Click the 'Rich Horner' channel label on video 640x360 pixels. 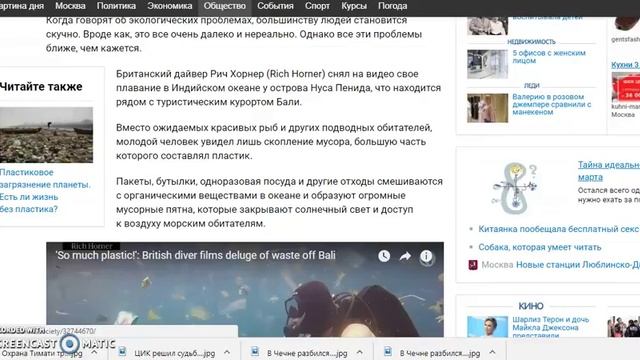tap(91, 246)
